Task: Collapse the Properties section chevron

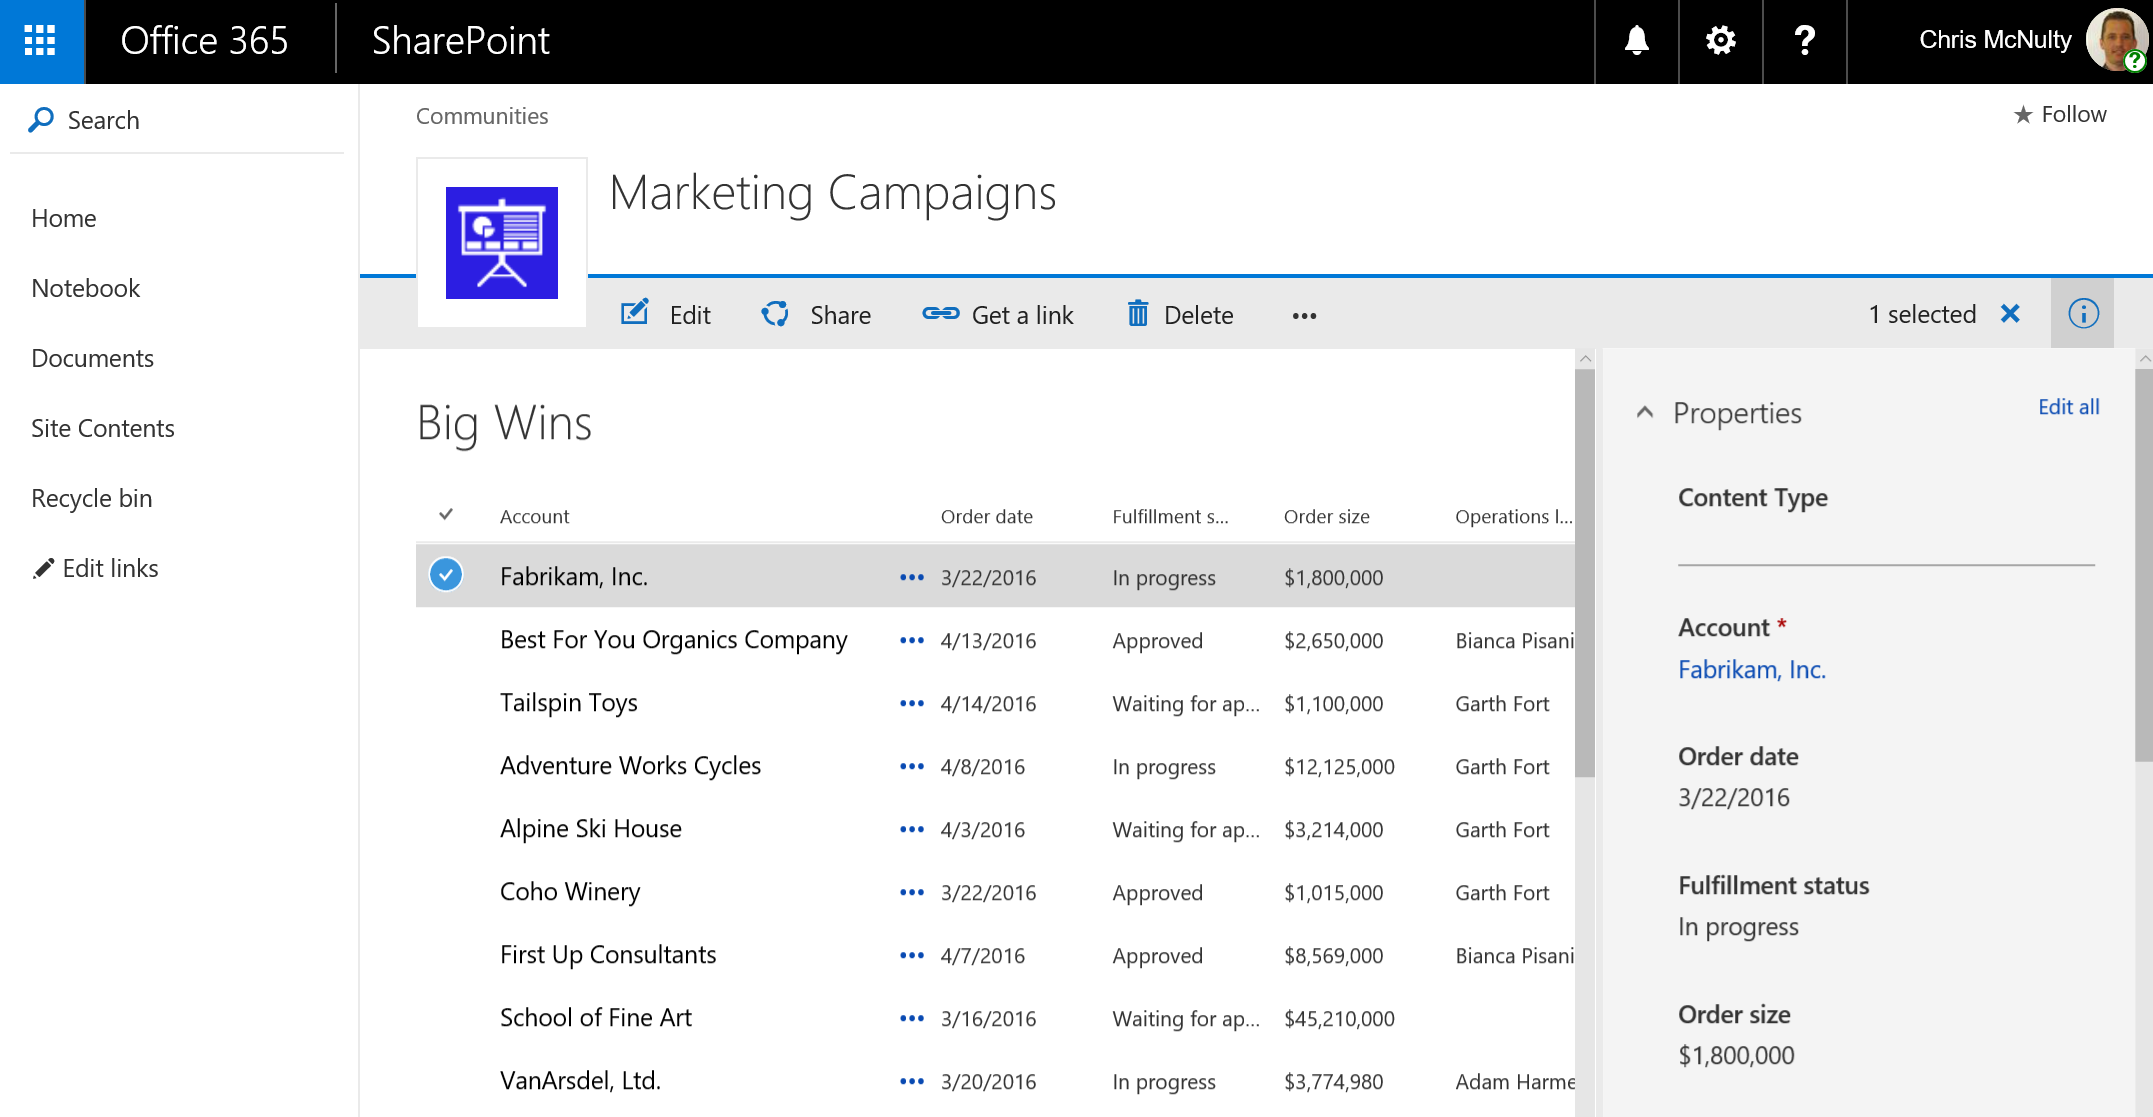Action: pyautogui.click(x=1645, y=412)
